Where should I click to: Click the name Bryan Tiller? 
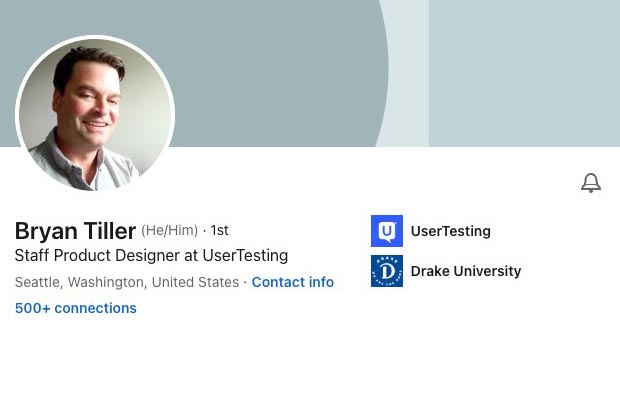[75, 232]
